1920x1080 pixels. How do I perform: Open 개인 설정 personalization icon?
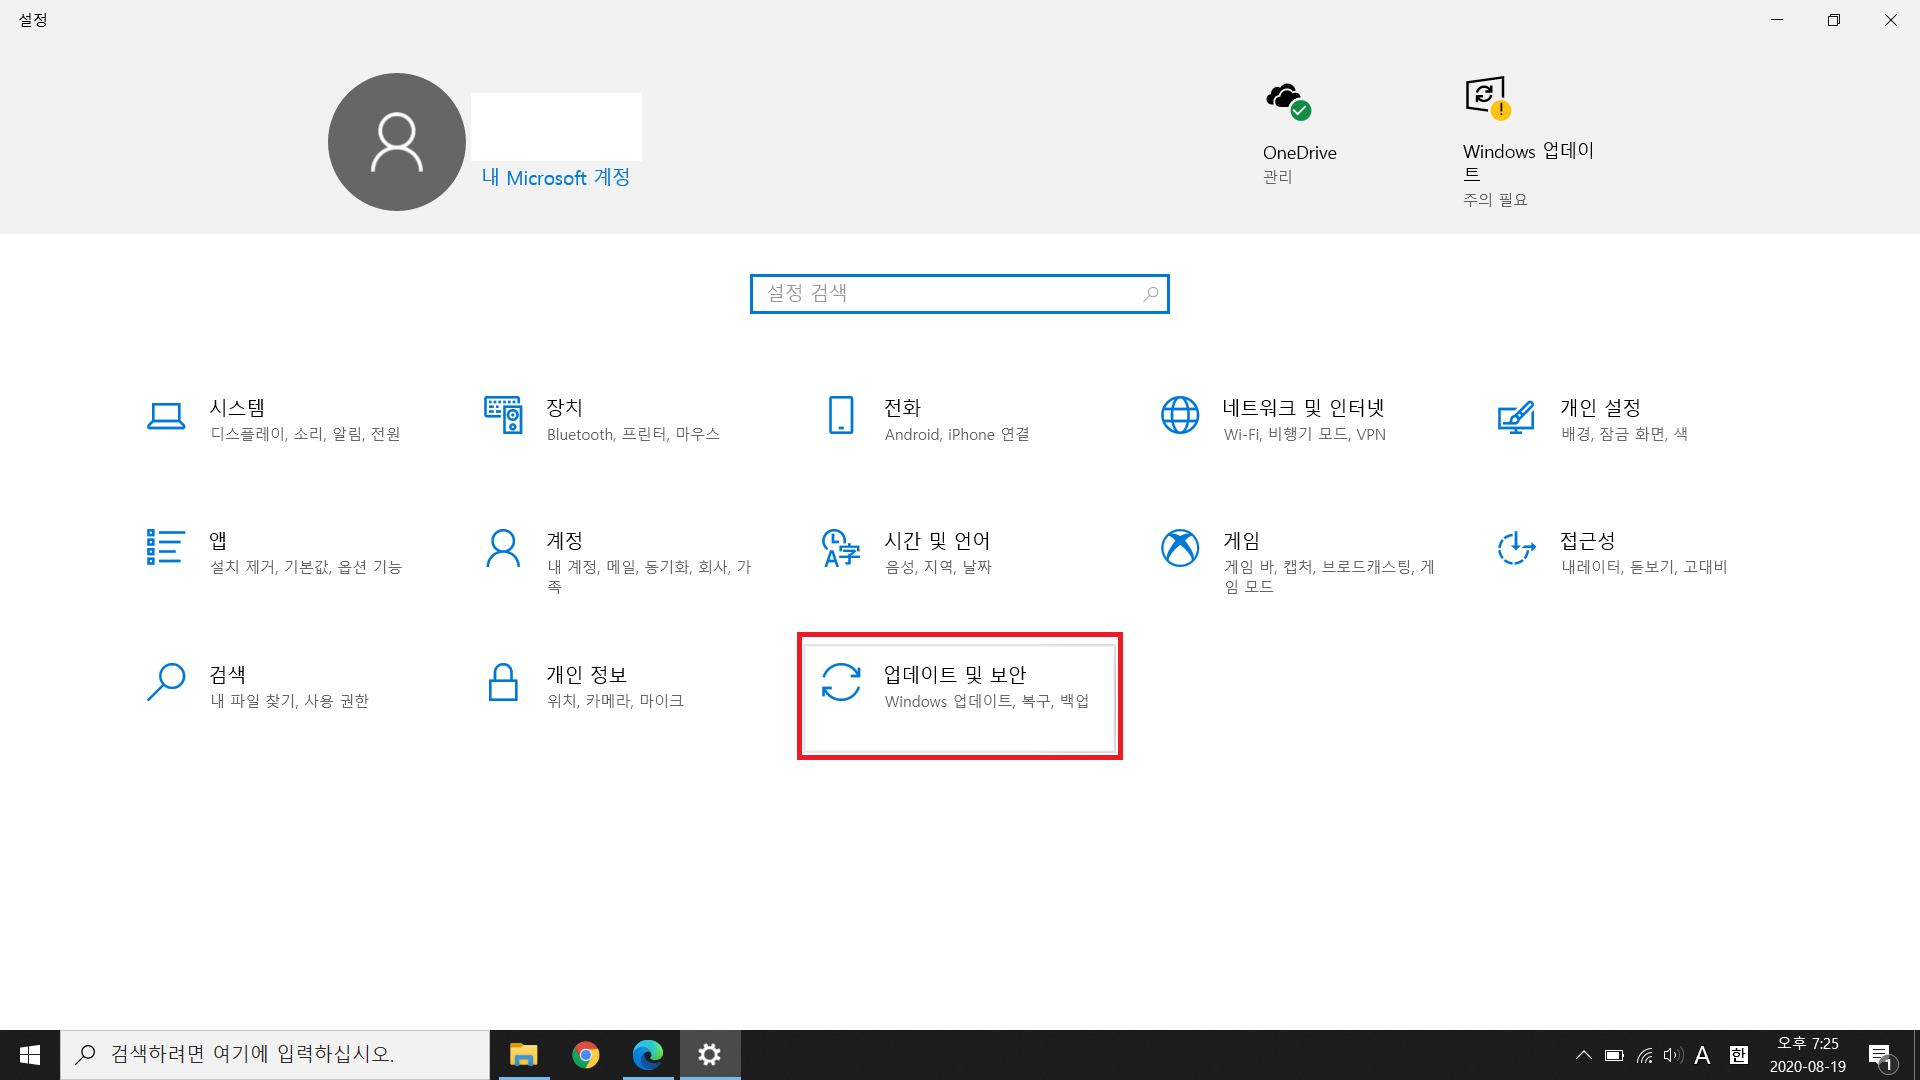point(1516,417)
